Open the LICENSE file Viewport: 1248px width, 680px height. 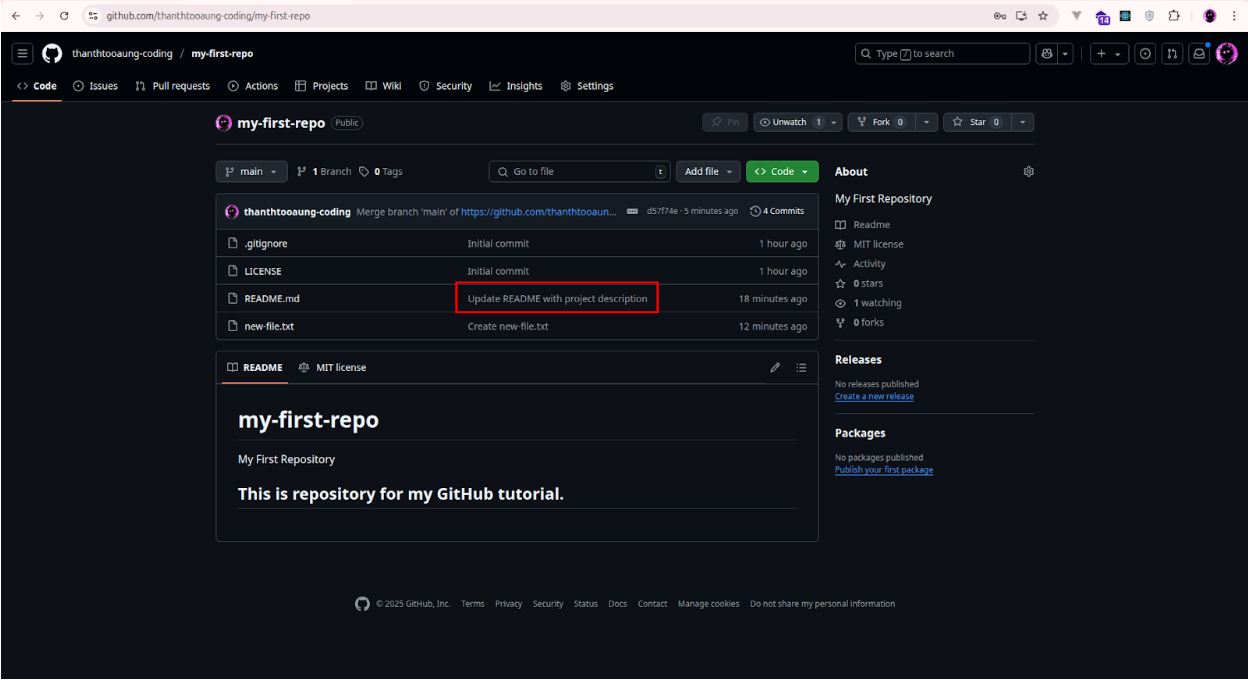[x=263, y=270]
